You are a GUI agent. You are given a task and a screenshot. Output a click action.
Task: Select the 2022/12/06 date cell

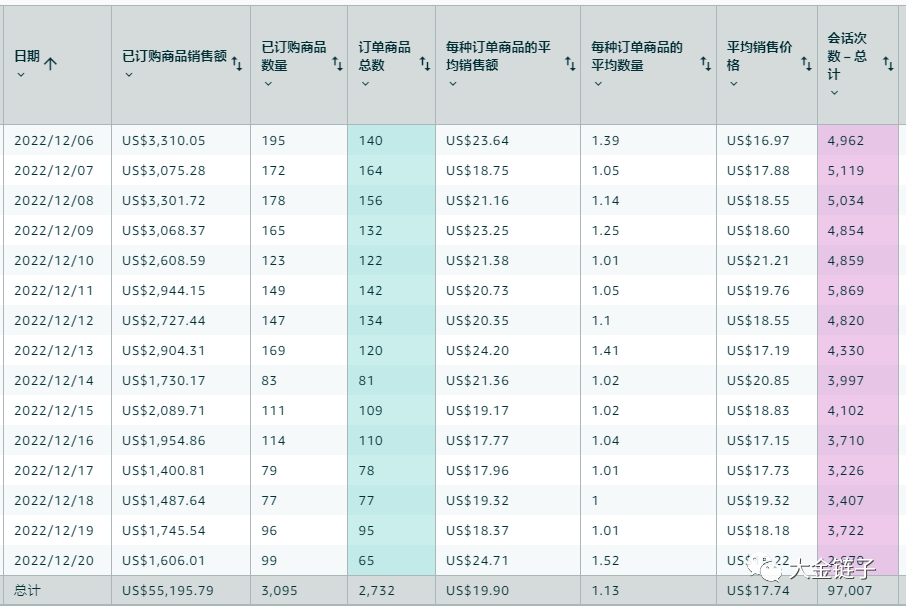53,141
